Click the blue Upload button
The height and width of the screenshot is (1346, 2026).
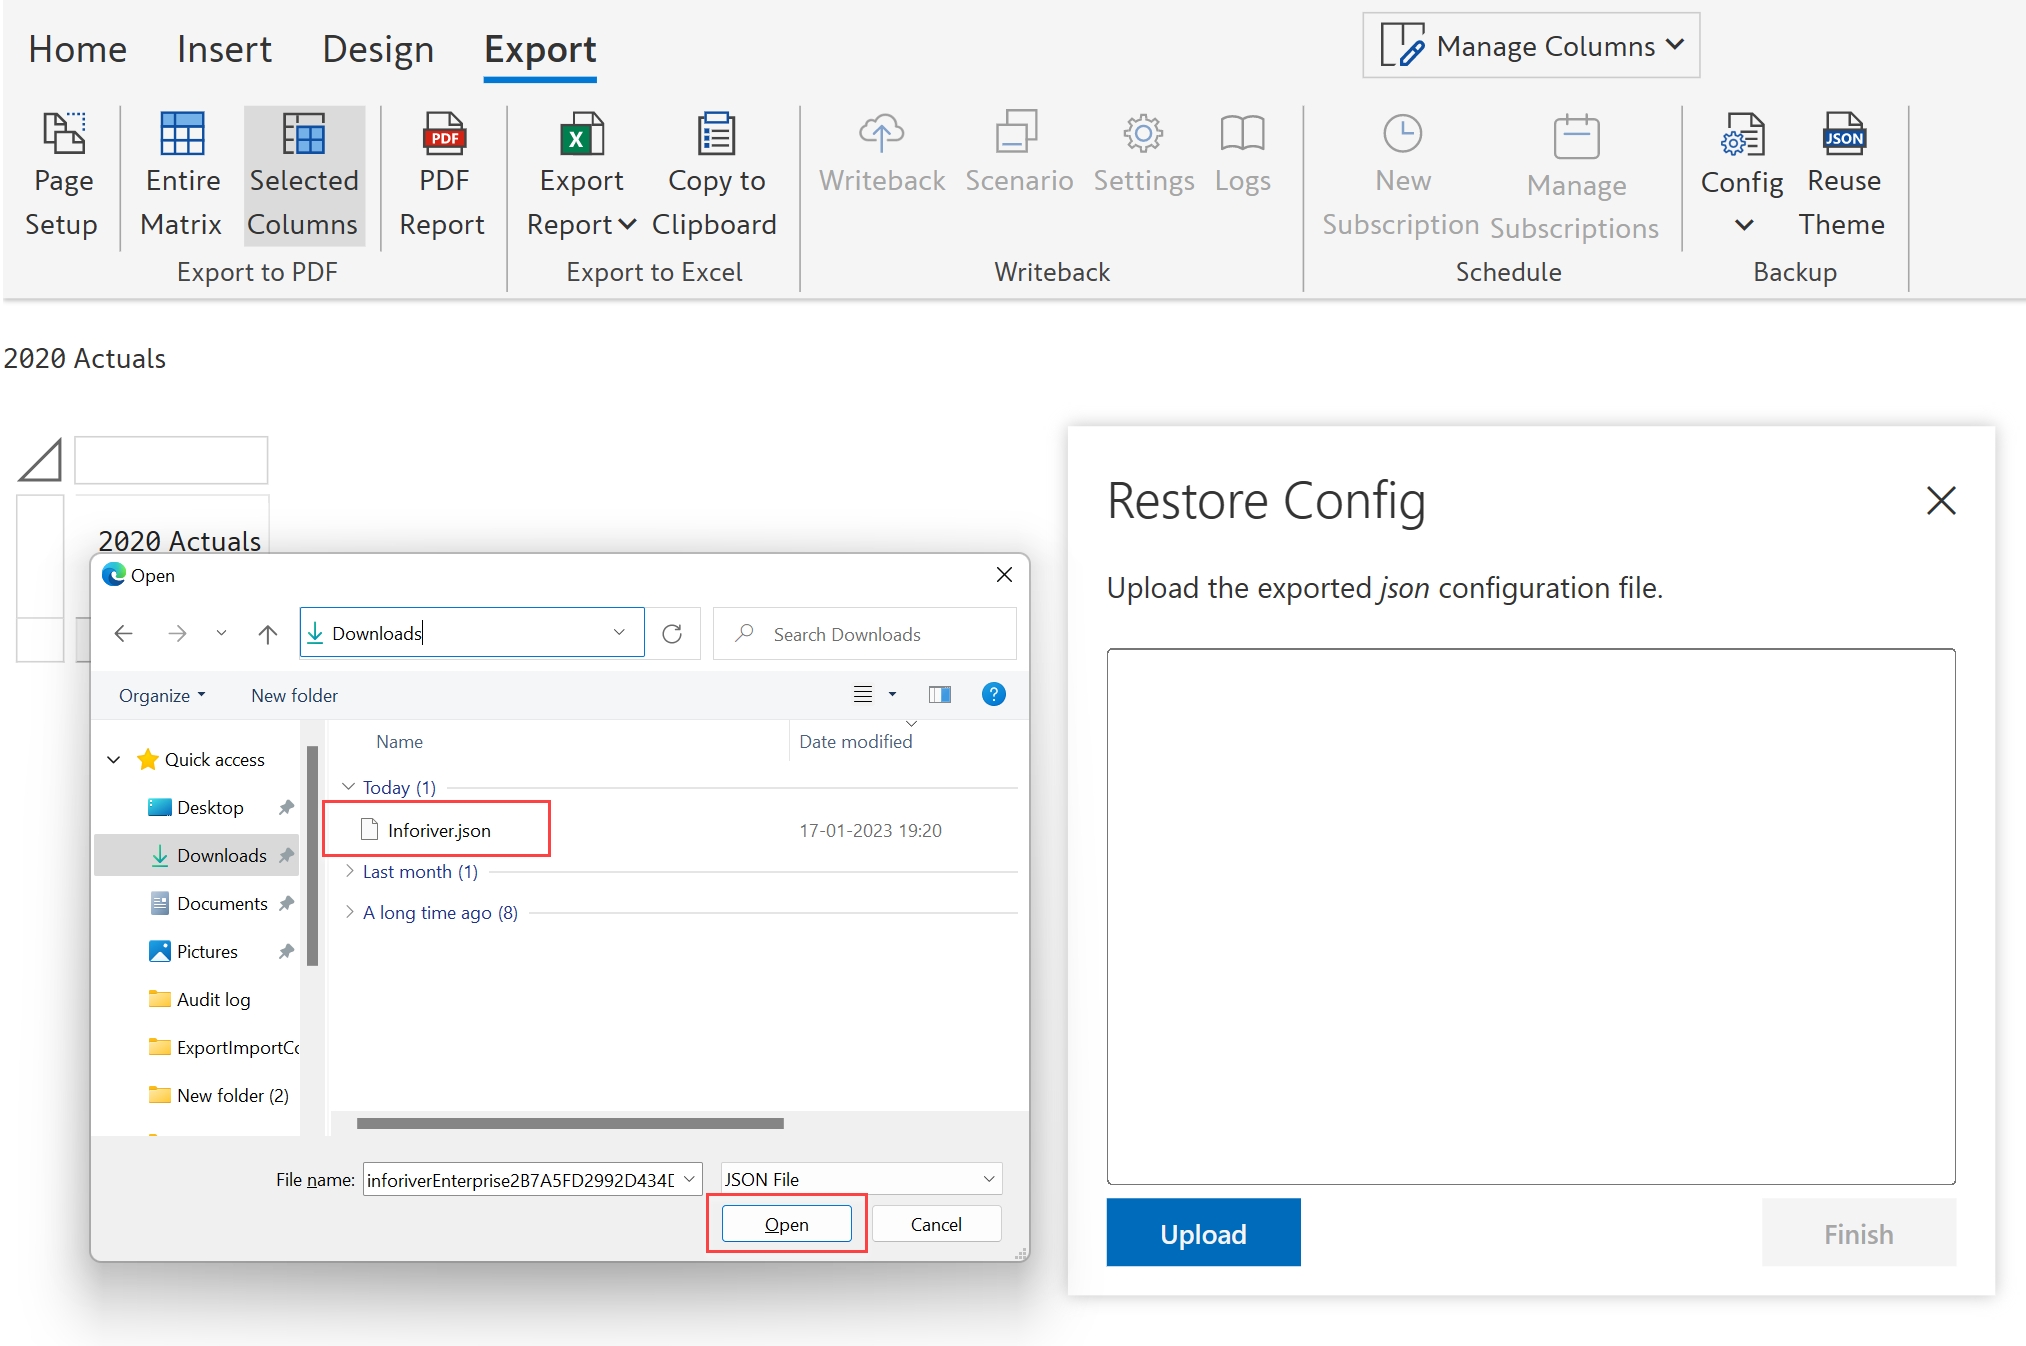pos(1203,1233)
